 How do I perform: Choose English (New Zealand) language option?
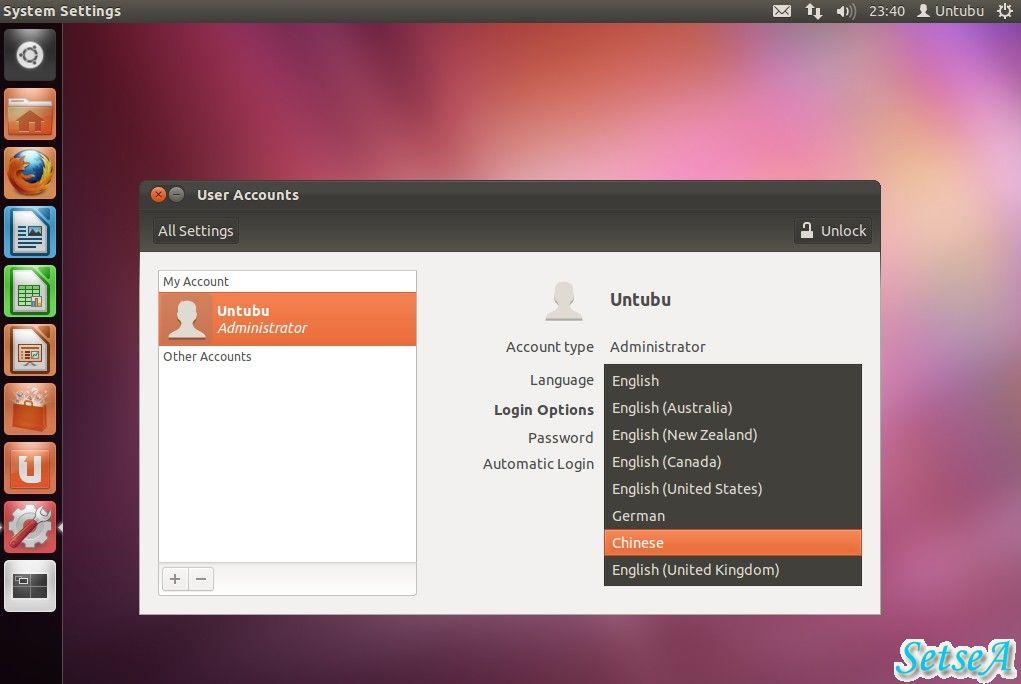733,435
